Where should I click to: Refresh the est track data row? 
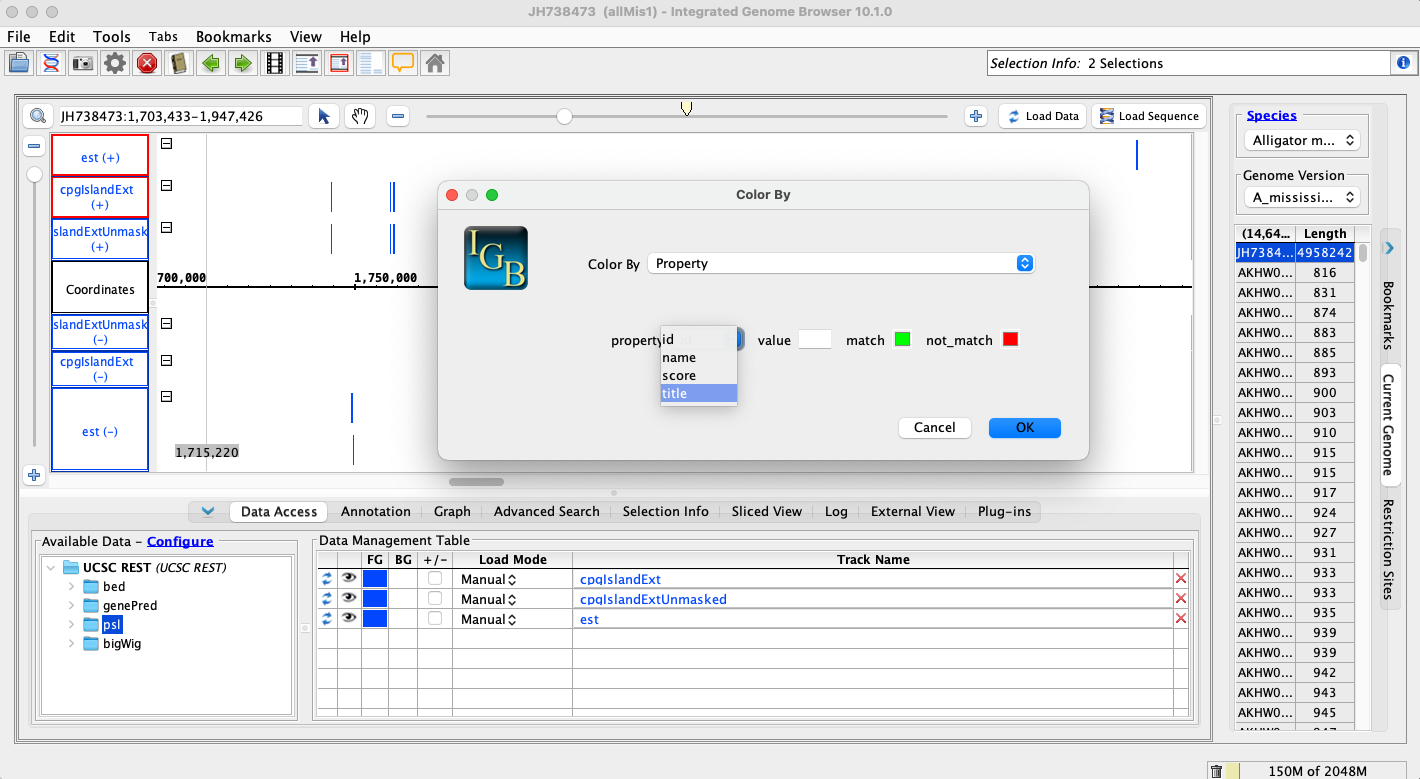tap(327, 619)
